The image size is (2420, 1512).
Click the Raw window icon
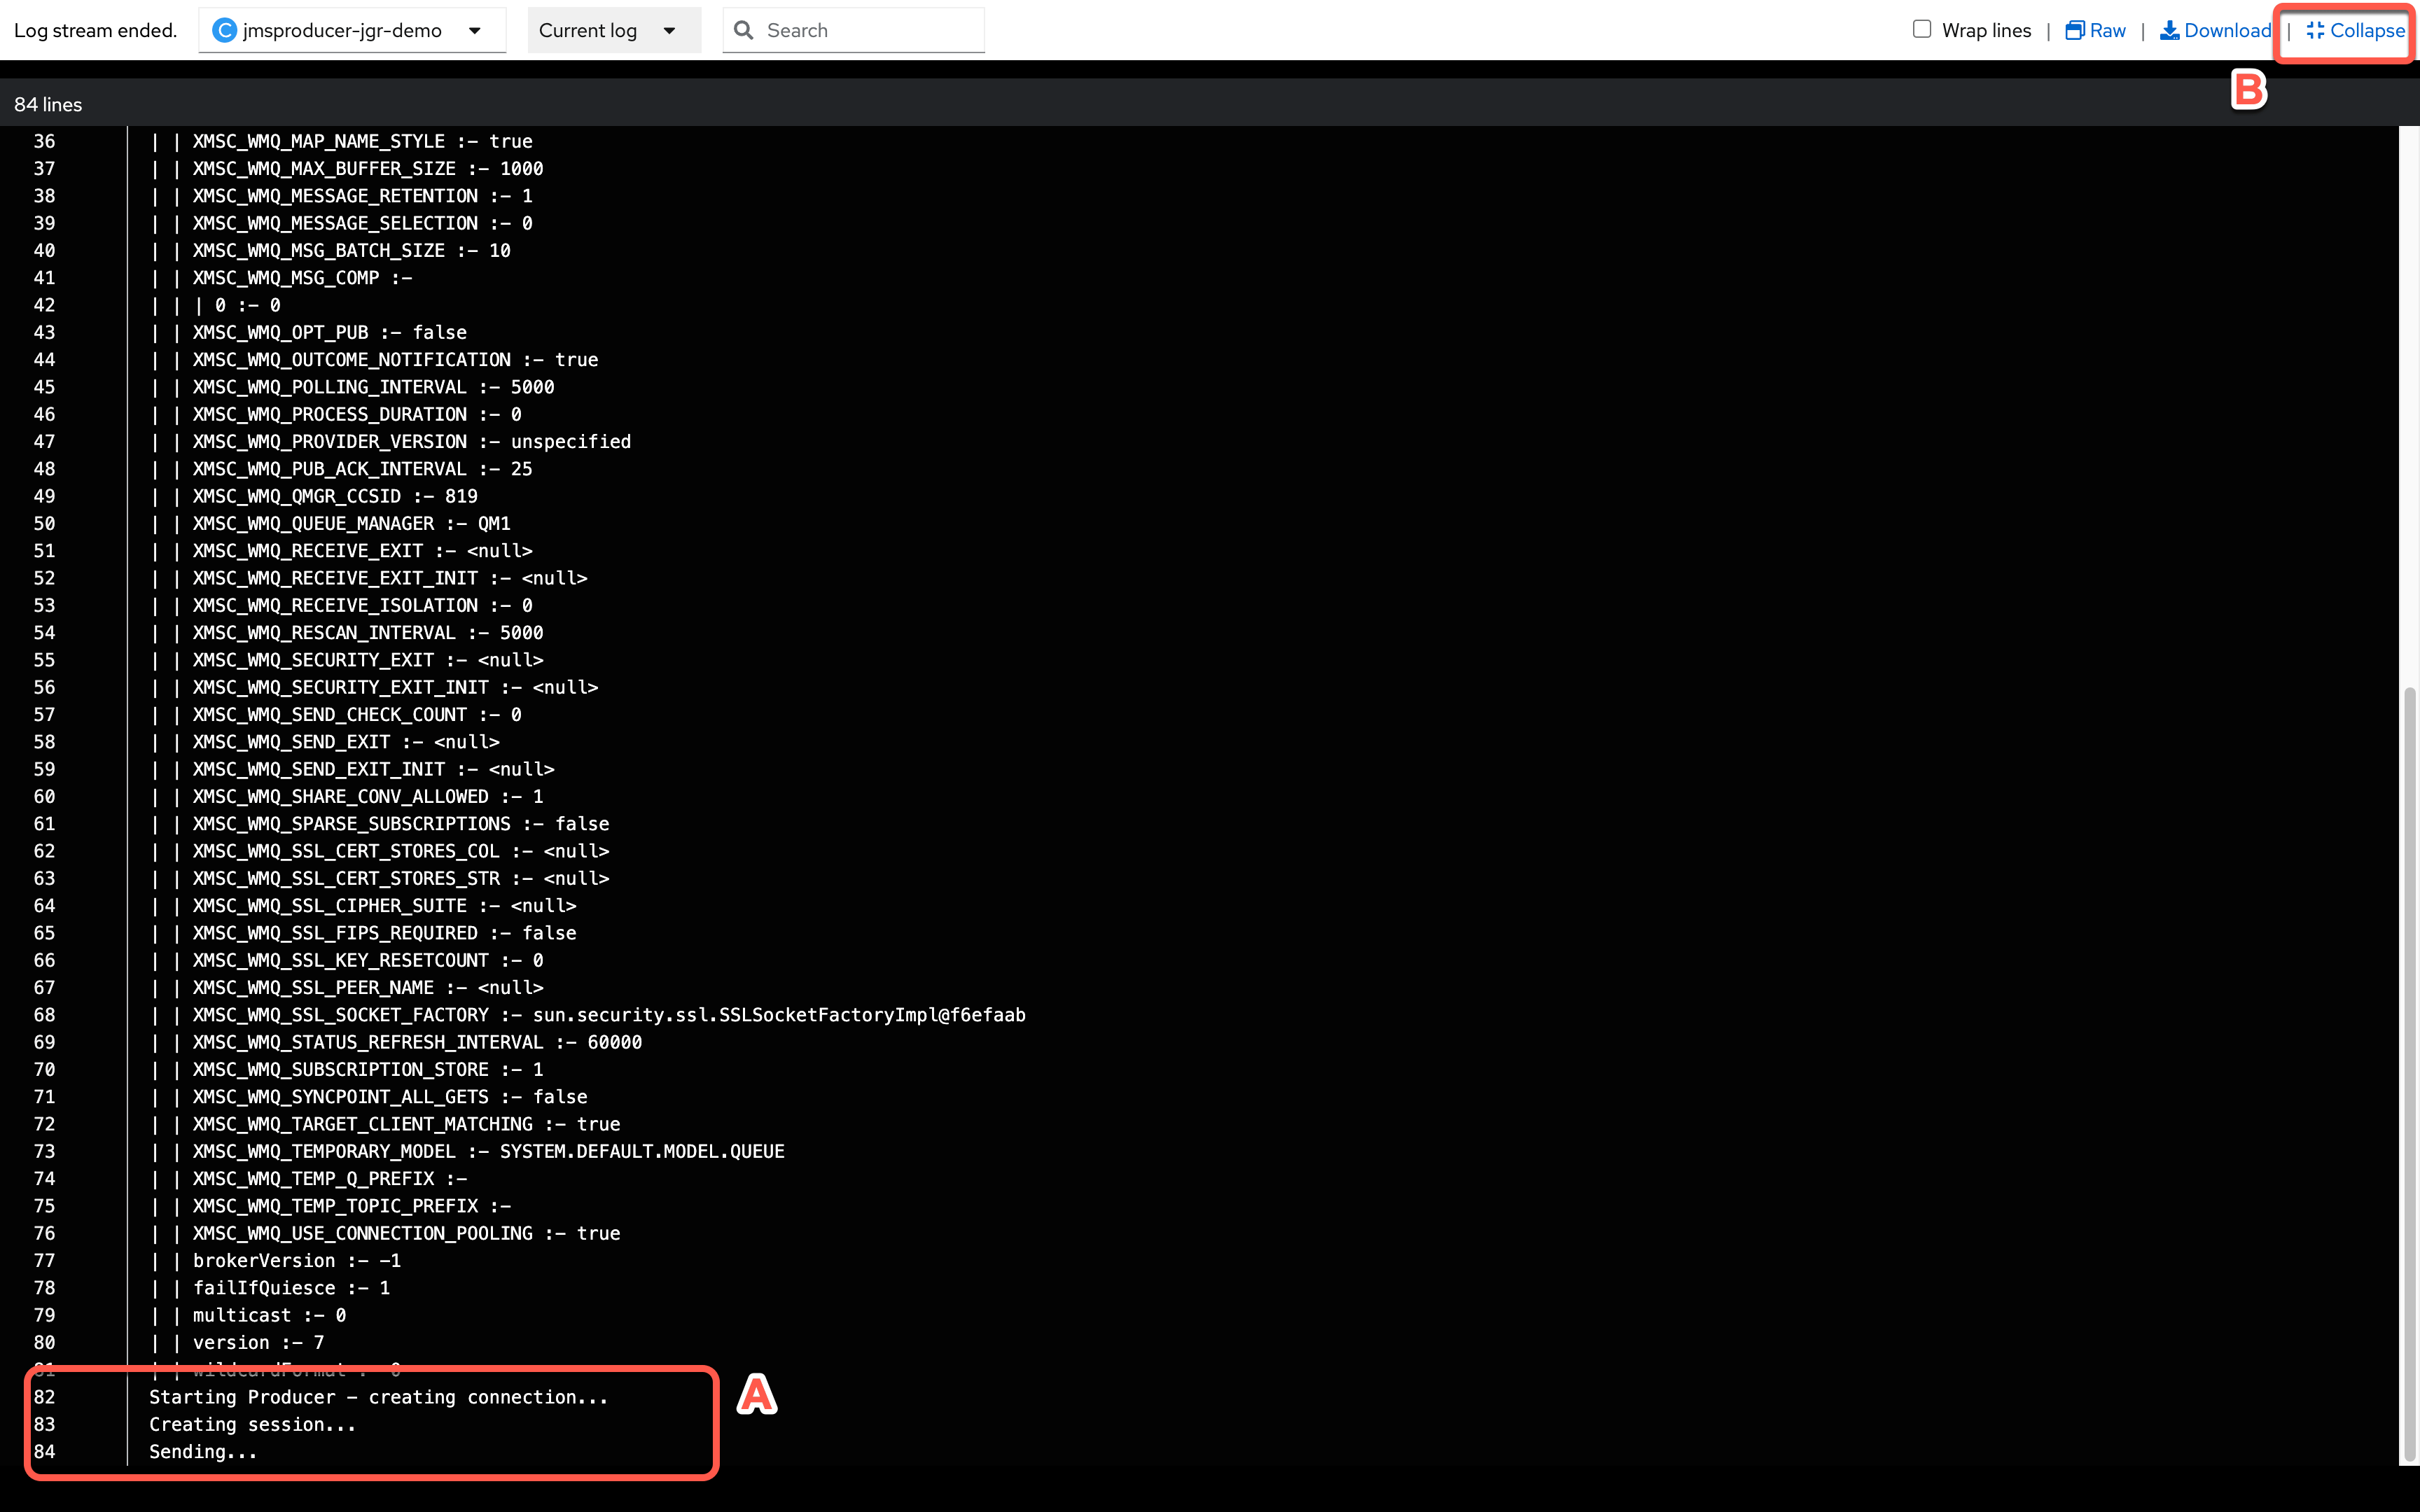point(2075,30)
